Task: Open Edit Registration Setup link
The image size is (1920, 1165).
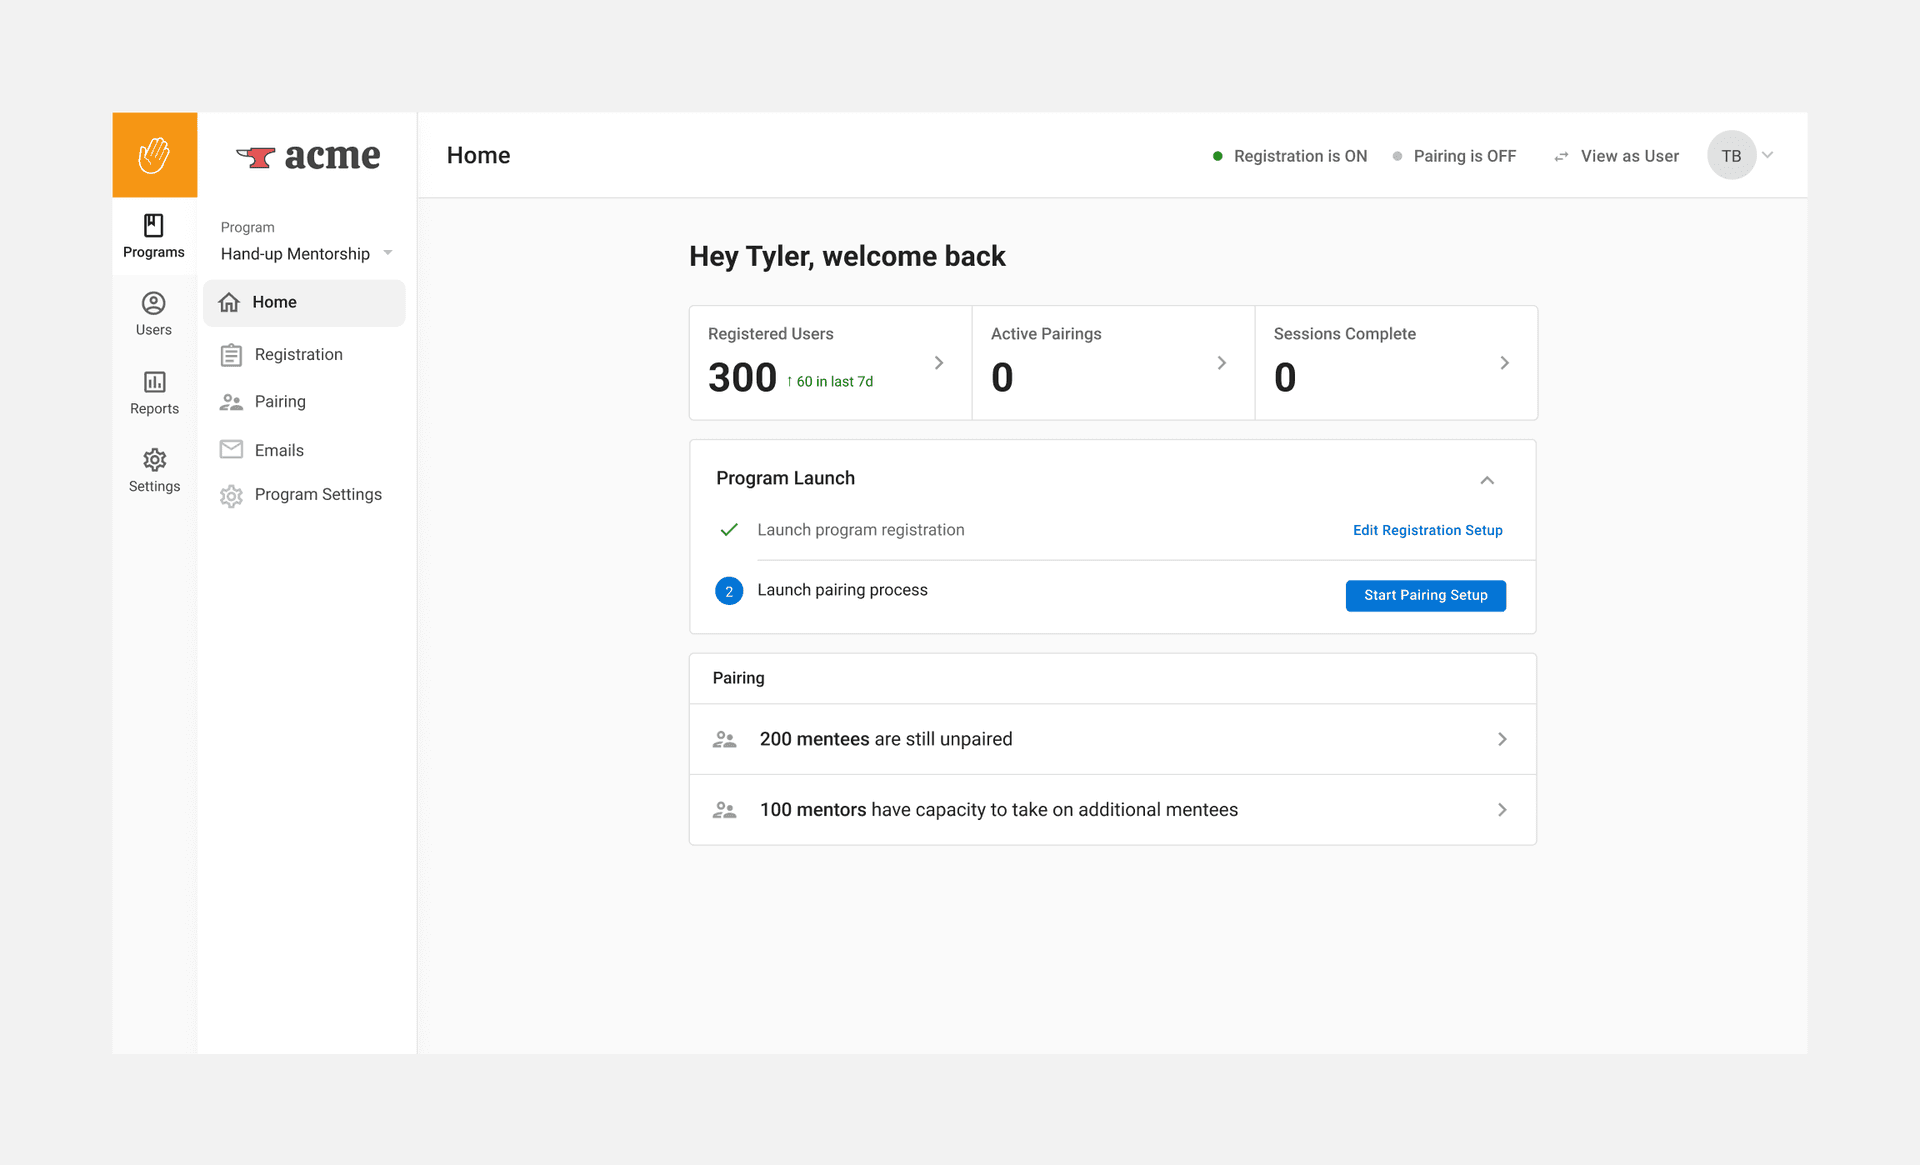Action: pos(1427,530)
